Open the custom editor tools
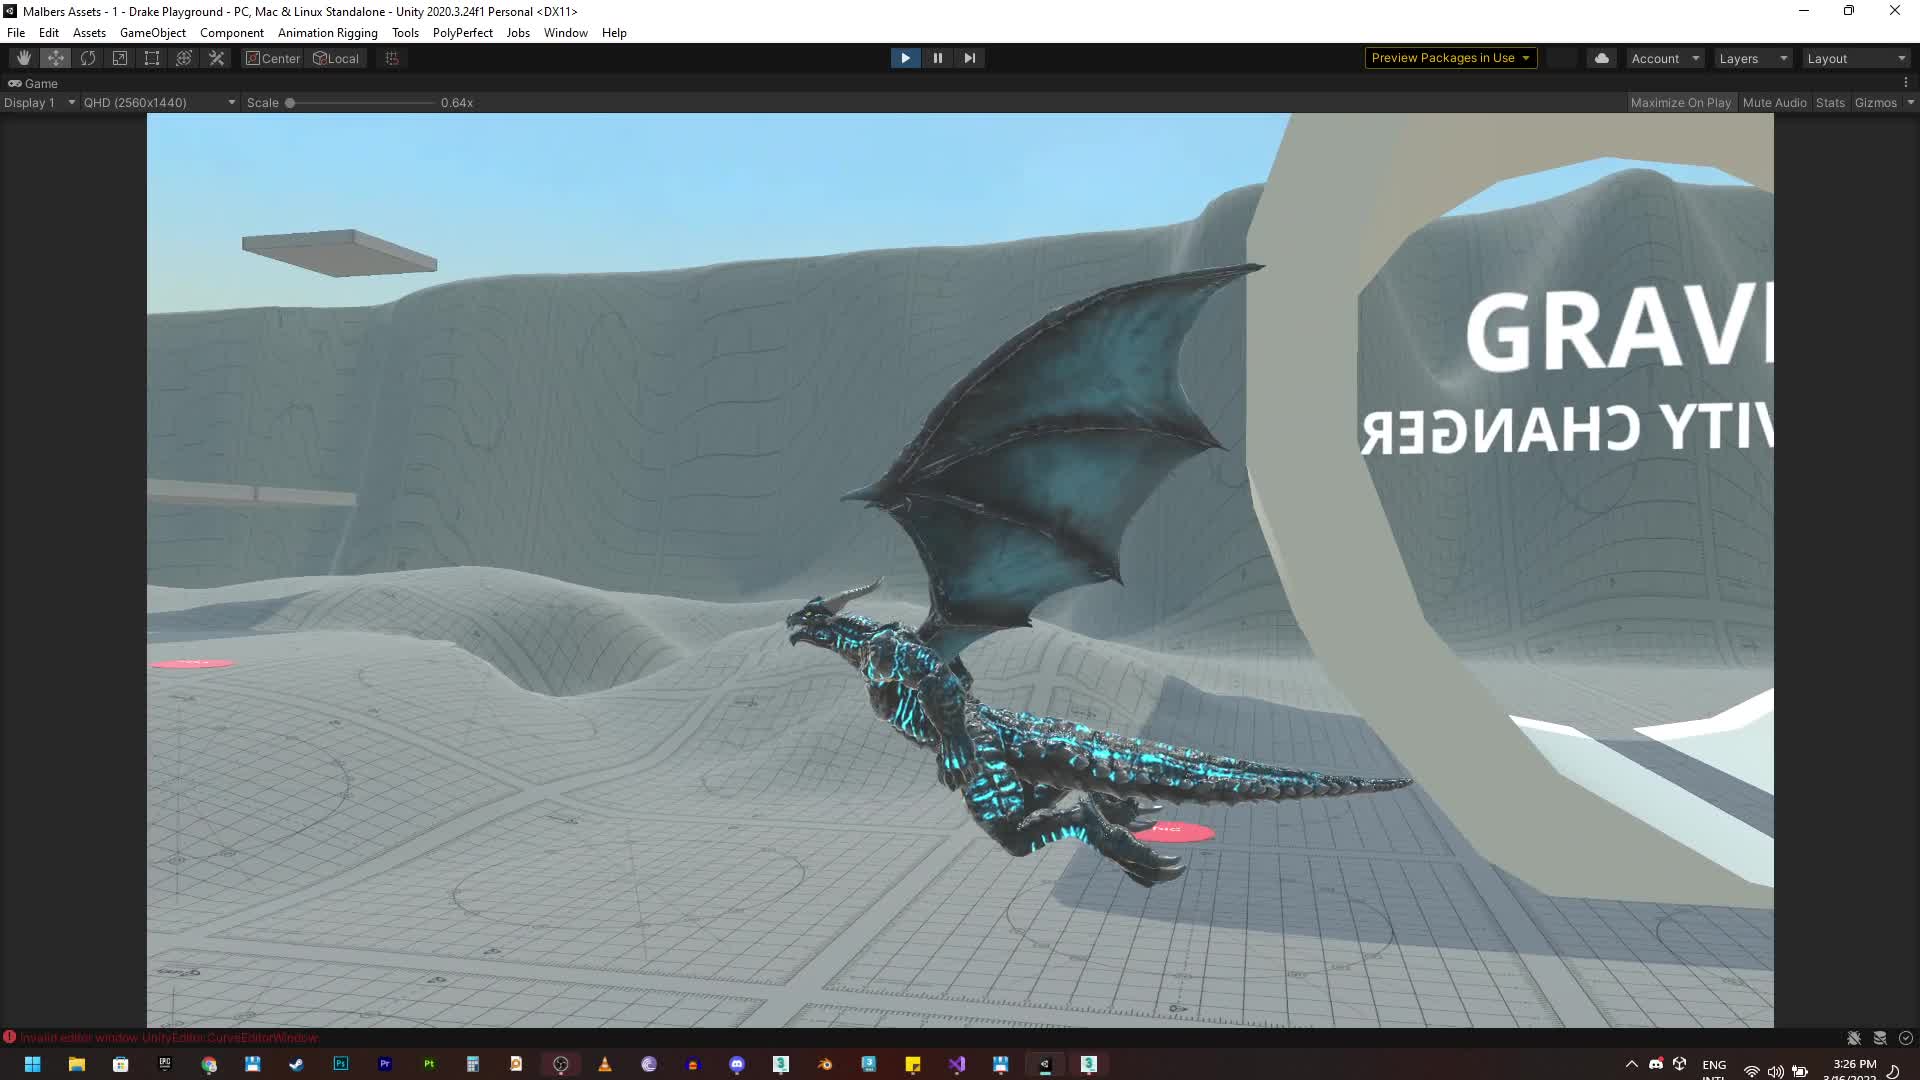Screen dimensions: 1920x1080 point(216,58)
